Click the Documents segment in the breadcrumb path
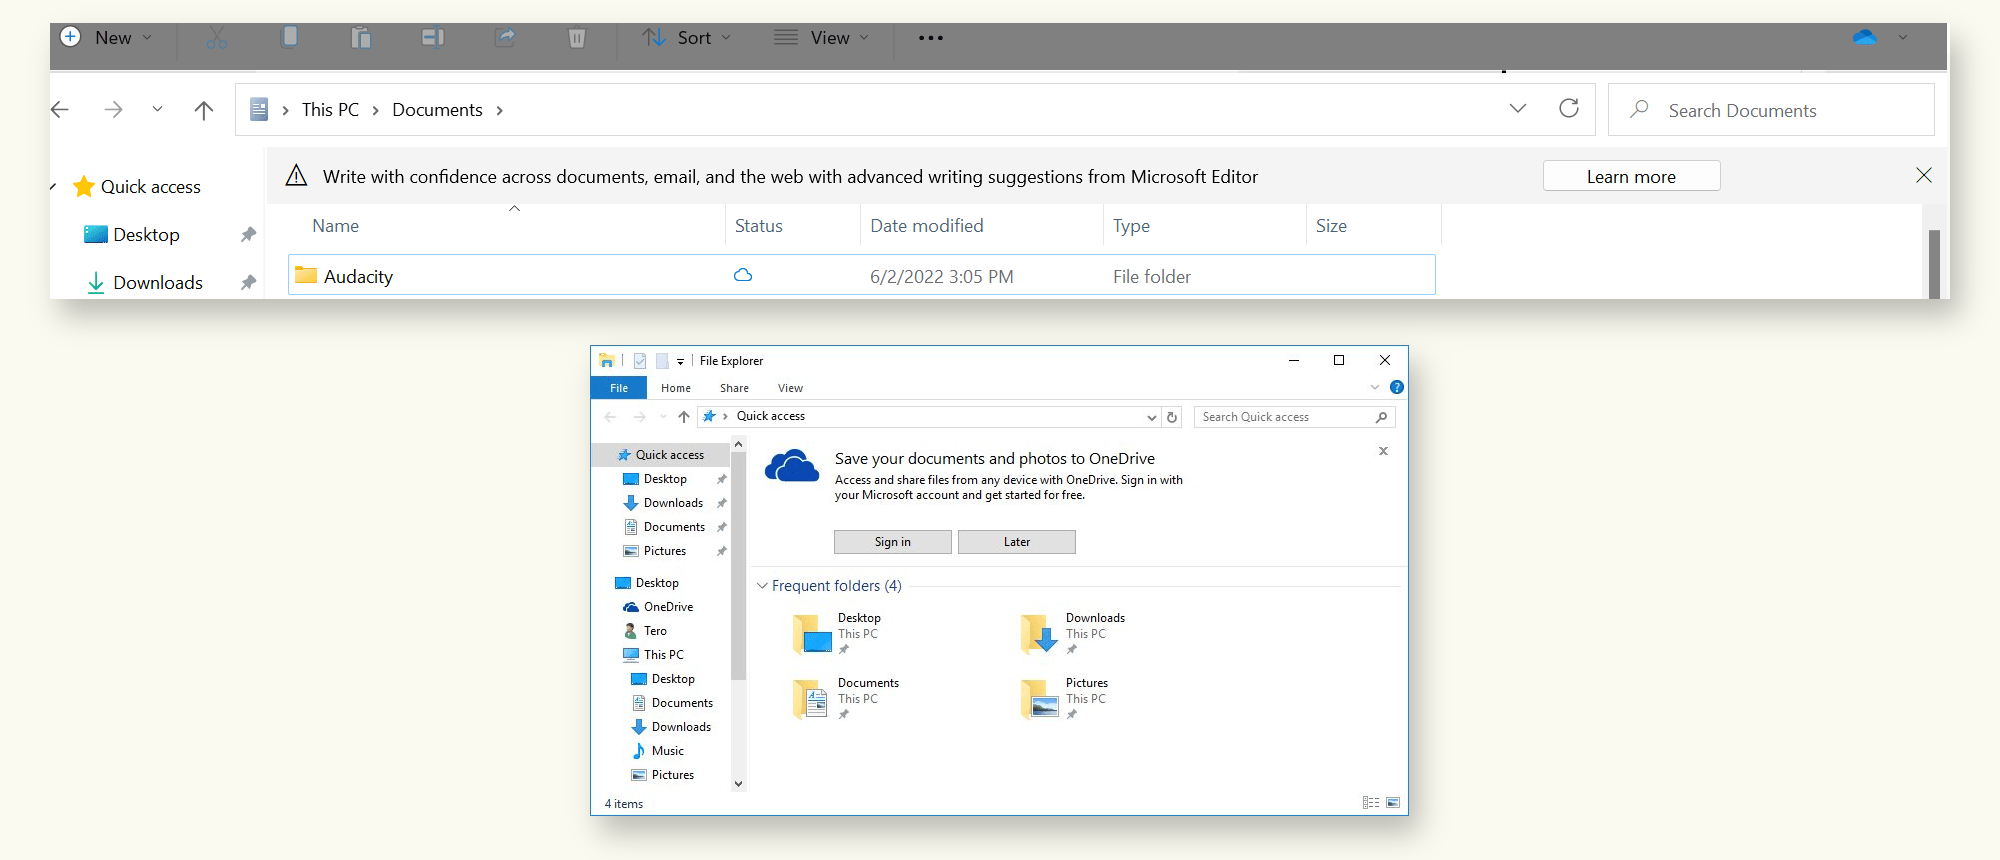2000x860 pixels. pos(437,110)
